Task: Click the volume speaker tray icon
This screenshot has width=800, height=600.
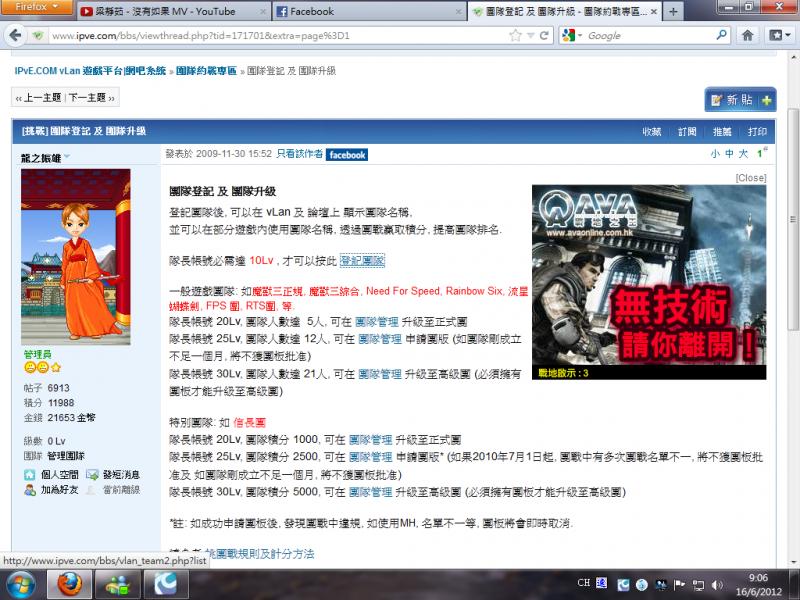Action: click(717, 585)
